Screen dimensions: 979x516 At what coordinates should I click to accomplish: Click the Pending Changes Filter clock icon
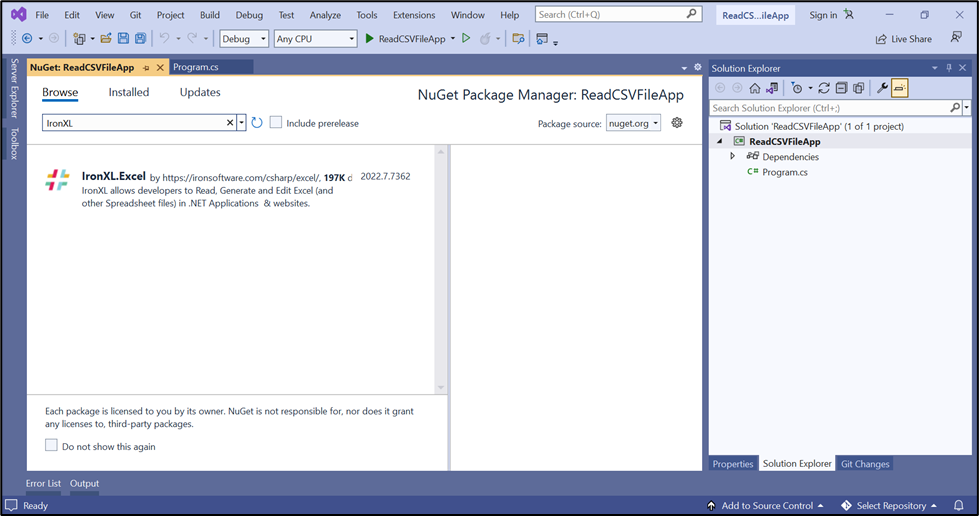click(797, 88)
